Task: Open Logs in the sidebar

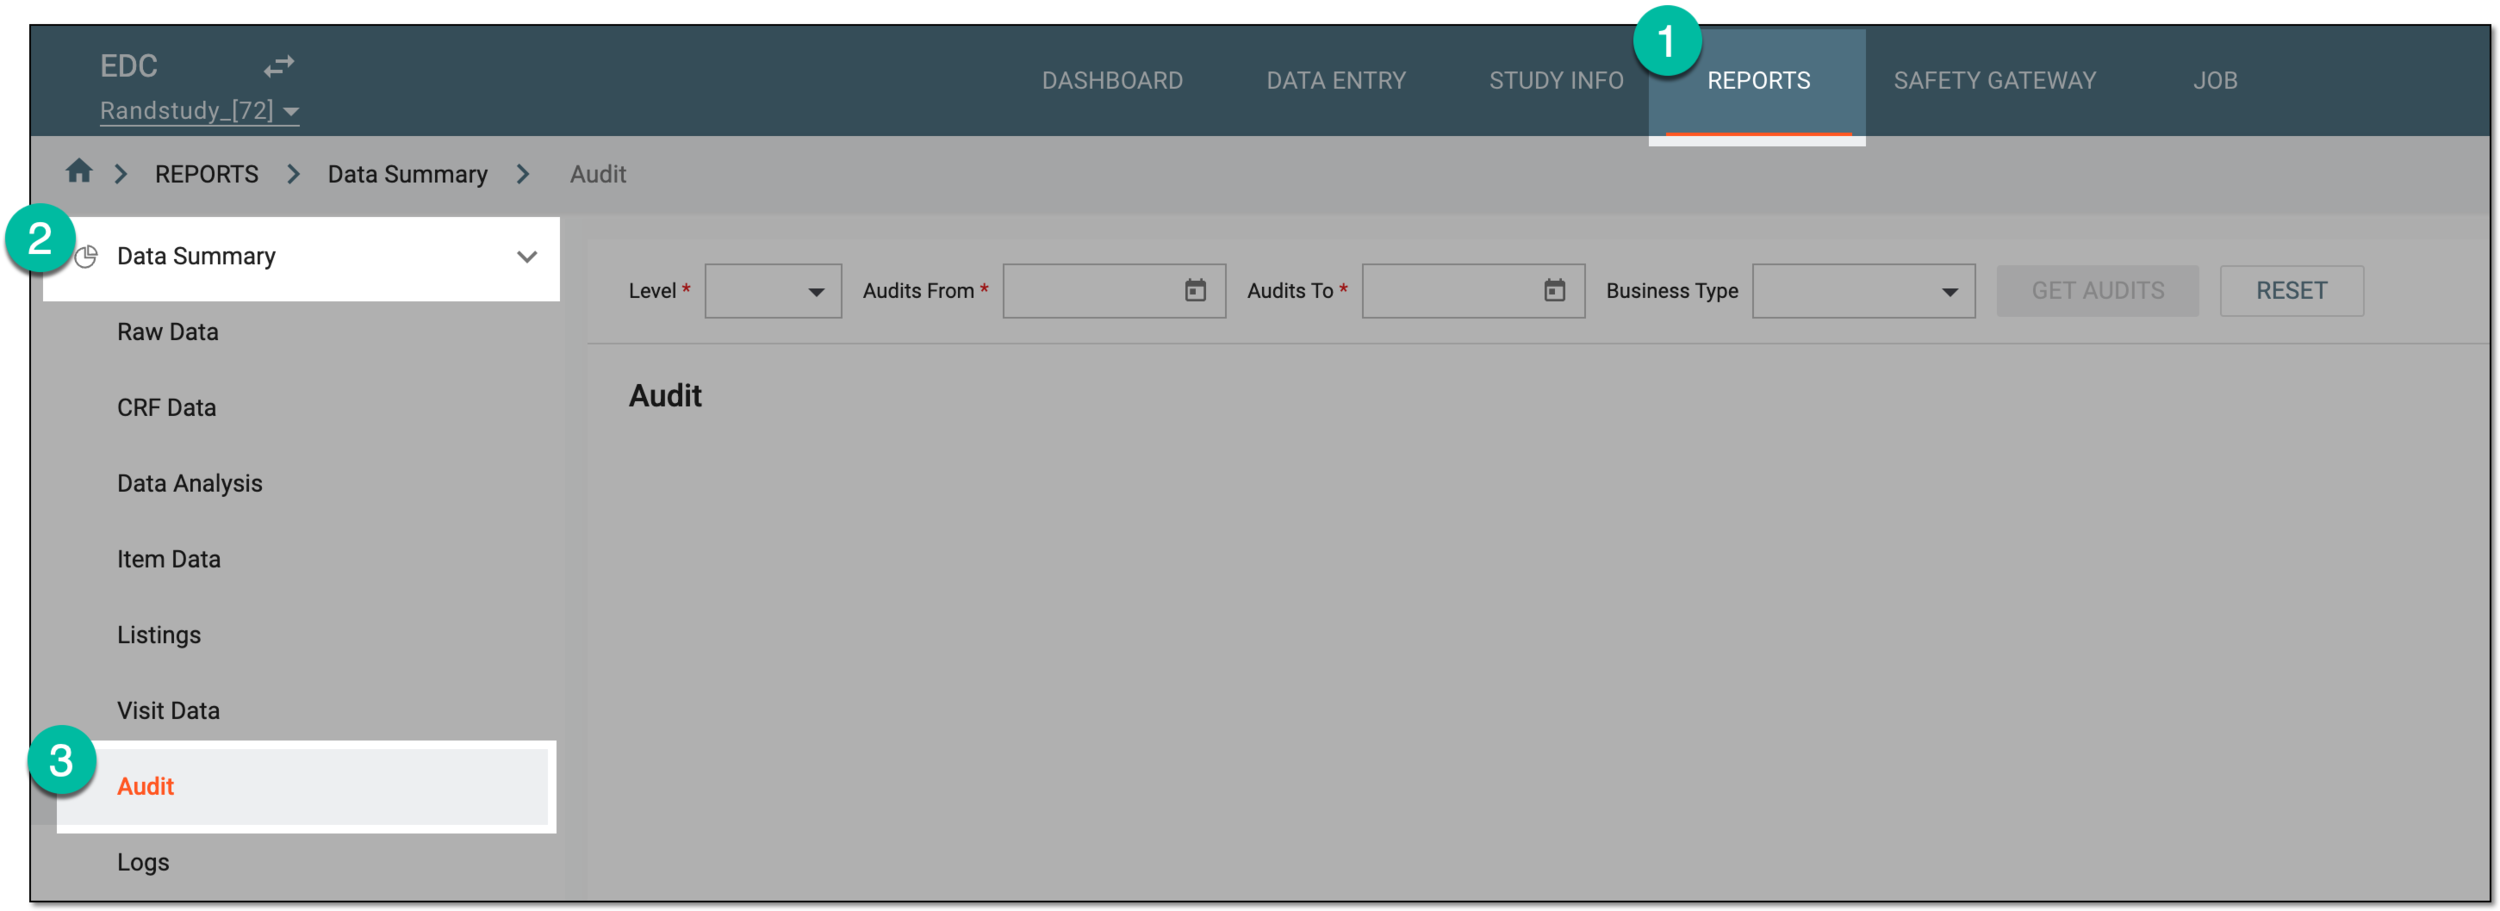Action: [x=142, y=862]
